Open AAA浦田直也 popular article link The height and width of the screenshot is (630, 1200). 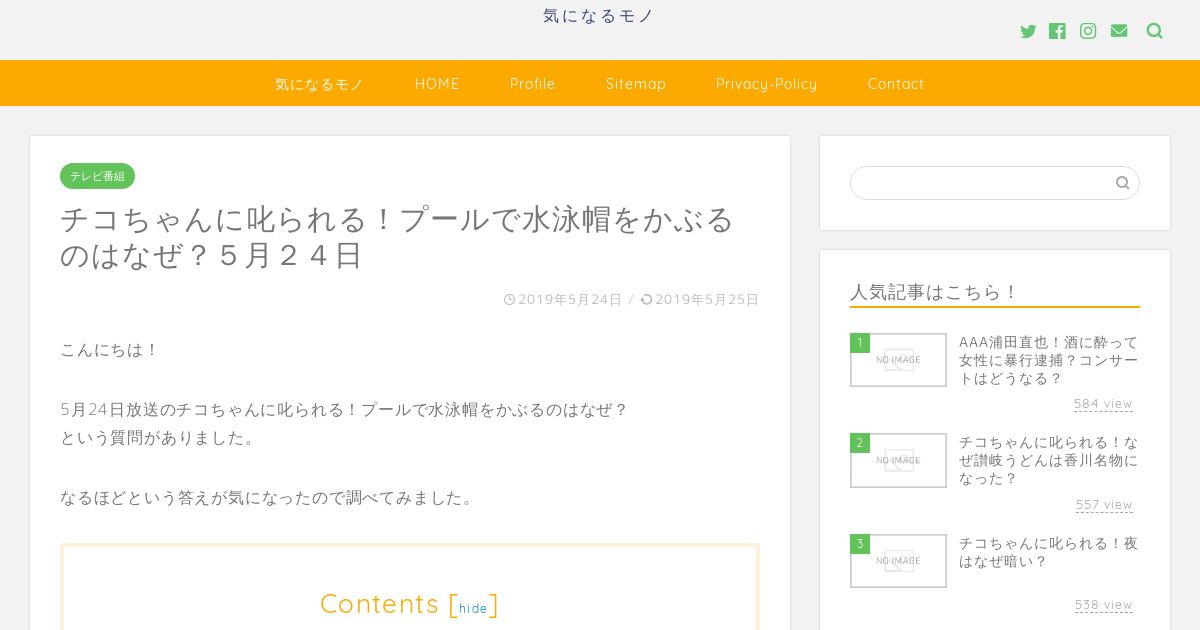(1049, 360)
